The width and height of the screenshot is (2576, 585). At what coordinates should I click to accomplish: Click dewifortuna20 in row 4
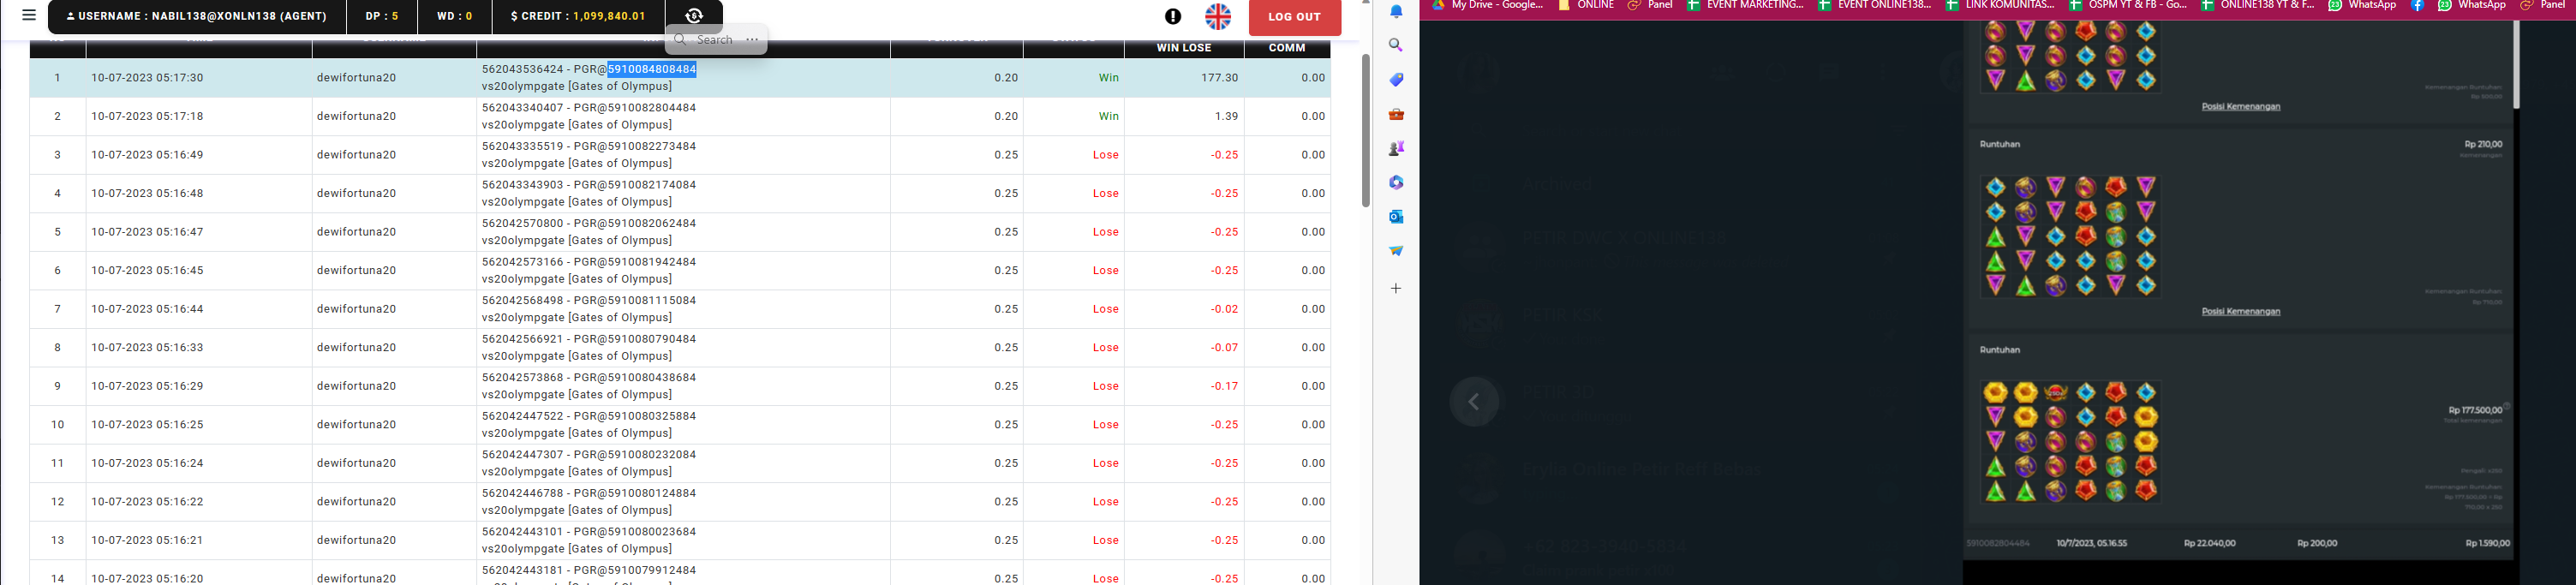tap(356, 193)
